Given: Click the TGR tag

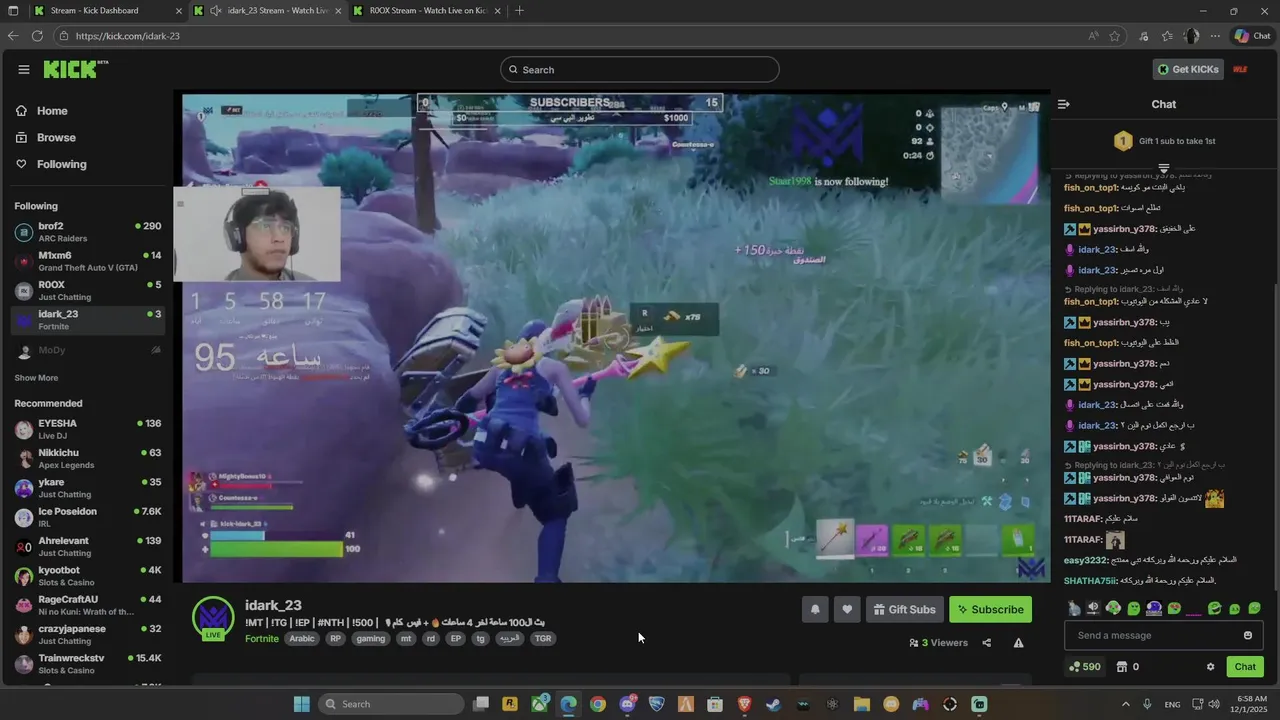Looking at the screenshot, I should click(543, 639).
